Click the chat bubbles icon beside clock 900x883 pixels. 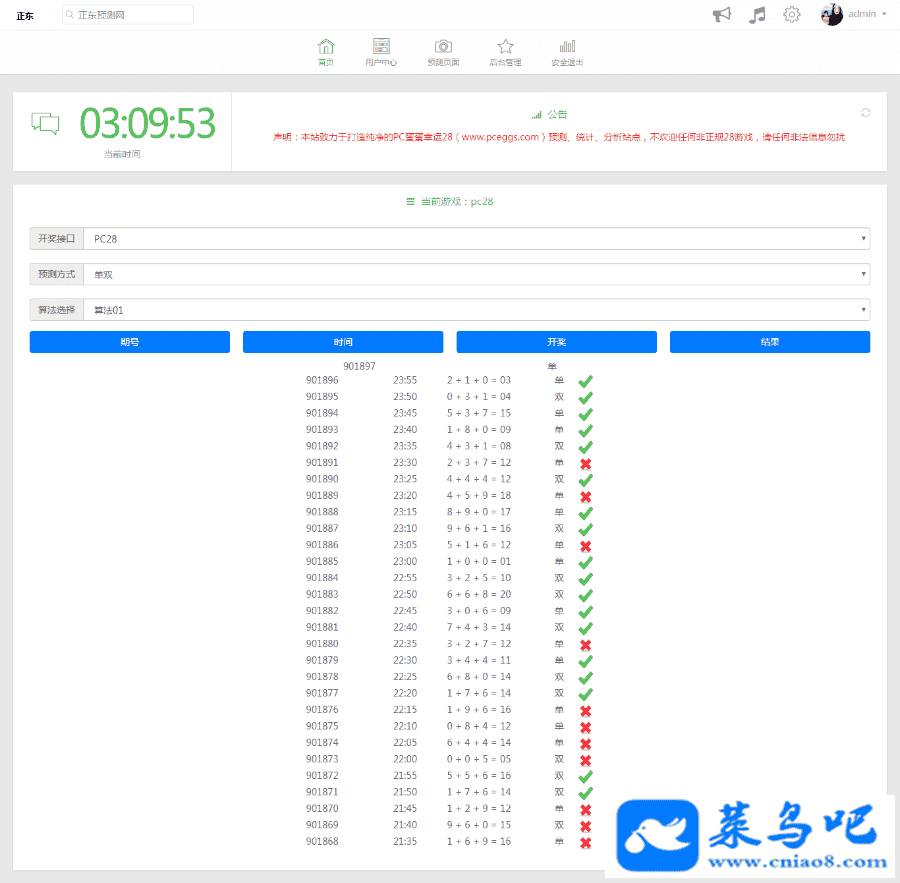tap(45, 123)
